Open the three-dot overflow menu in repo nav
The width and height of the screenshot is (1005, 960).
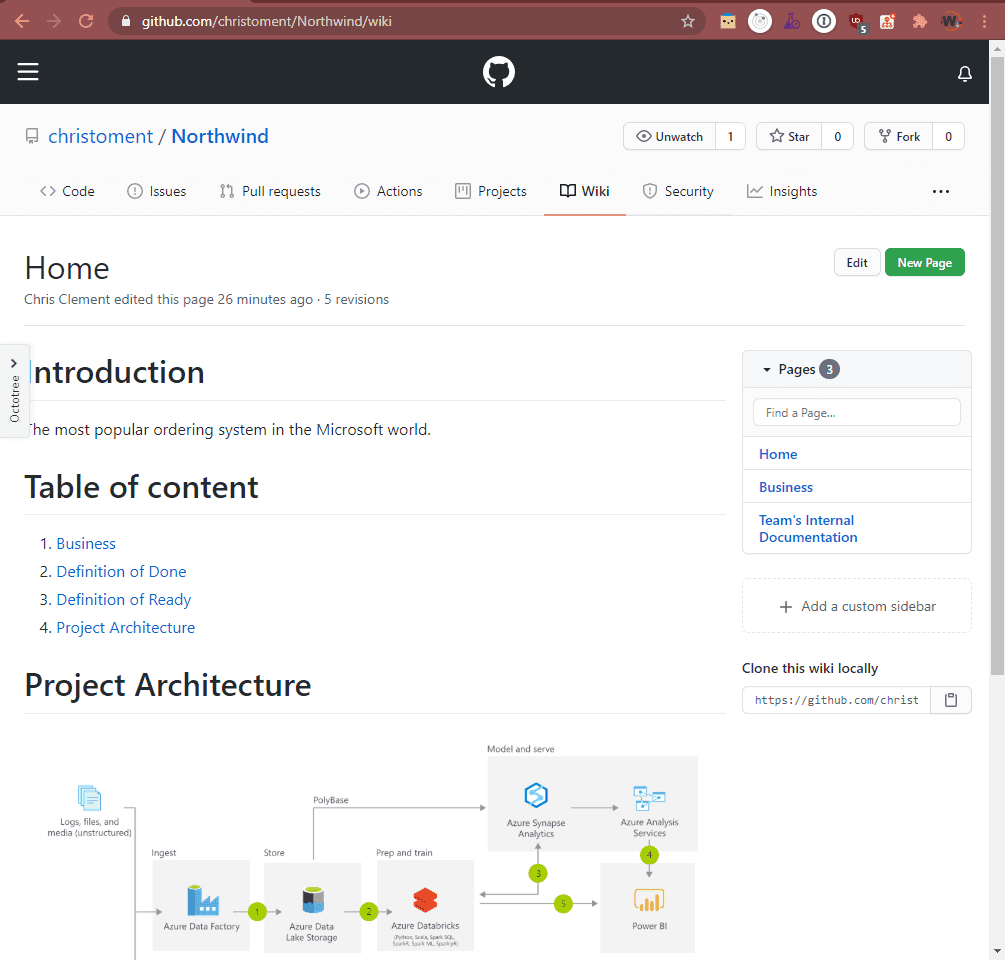[x=940, y=191]
